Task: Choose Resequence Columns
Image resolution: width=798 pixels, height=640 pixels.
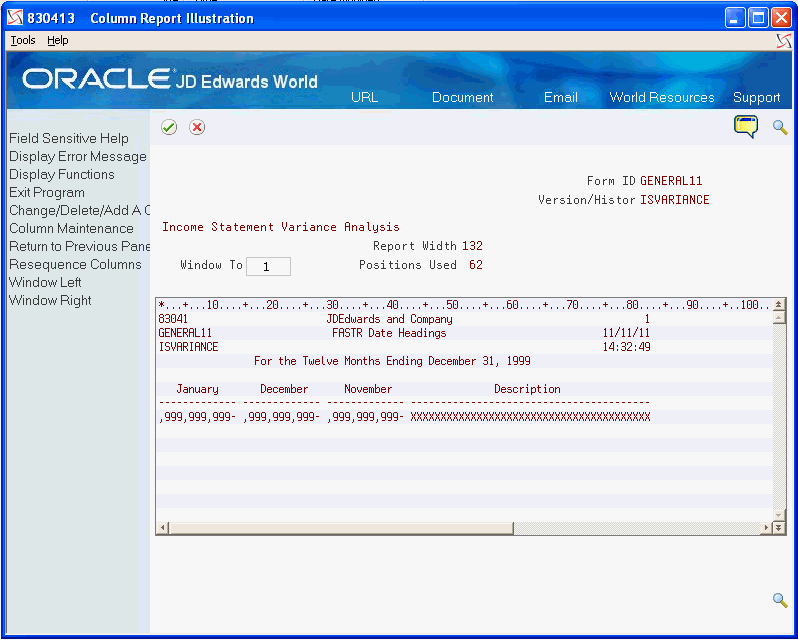Action: 75,264
